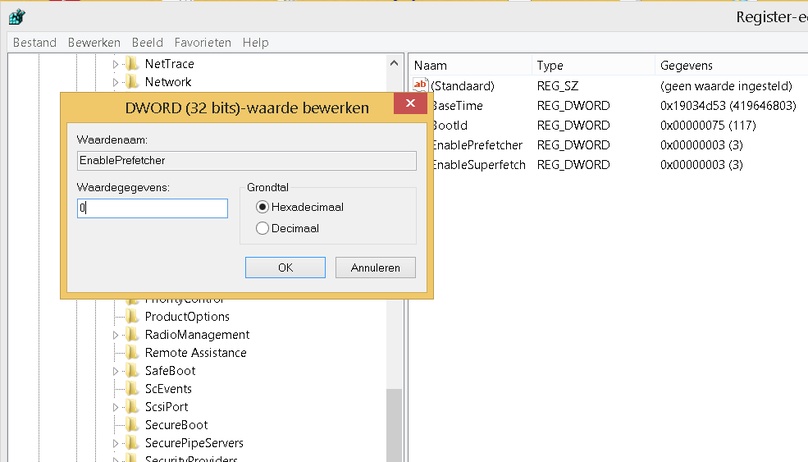Select the Decimaal radio button
Viewport: 808px width, 462px height.
click(262, 228)
